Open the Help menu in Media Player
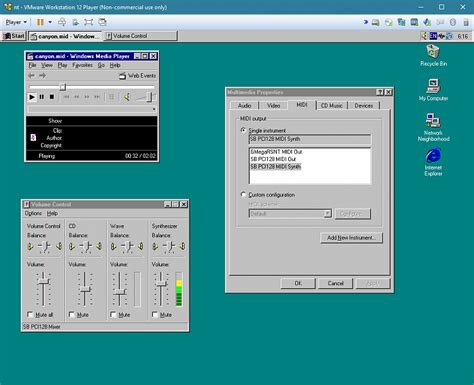 115,65
